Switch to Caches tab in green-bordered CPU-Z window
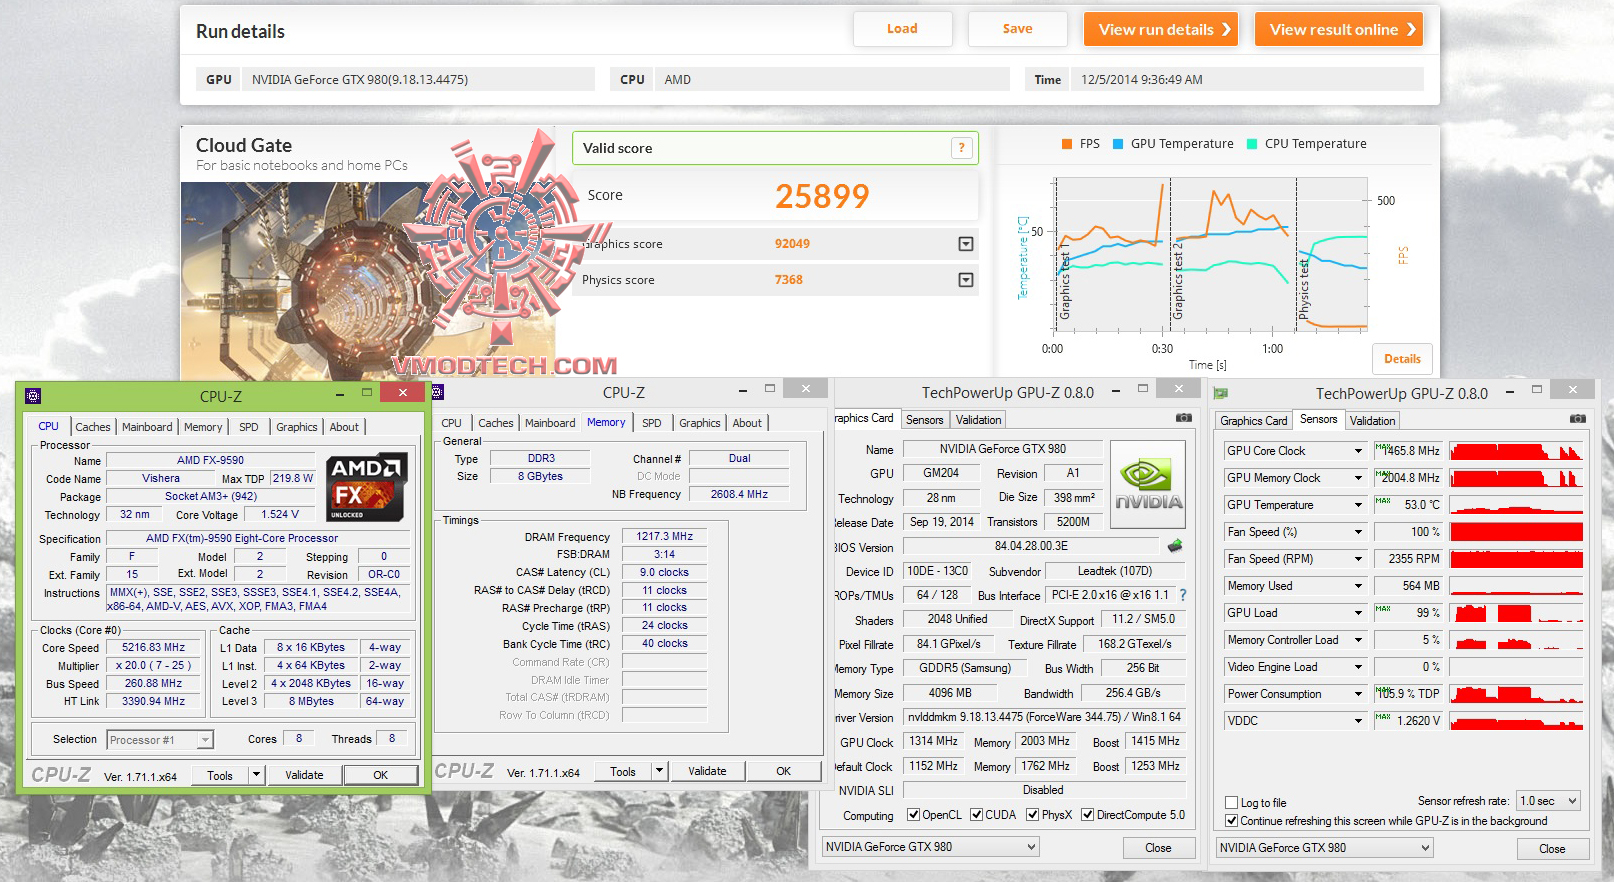This screenshot has width=1614, height=882. [93, 427]
